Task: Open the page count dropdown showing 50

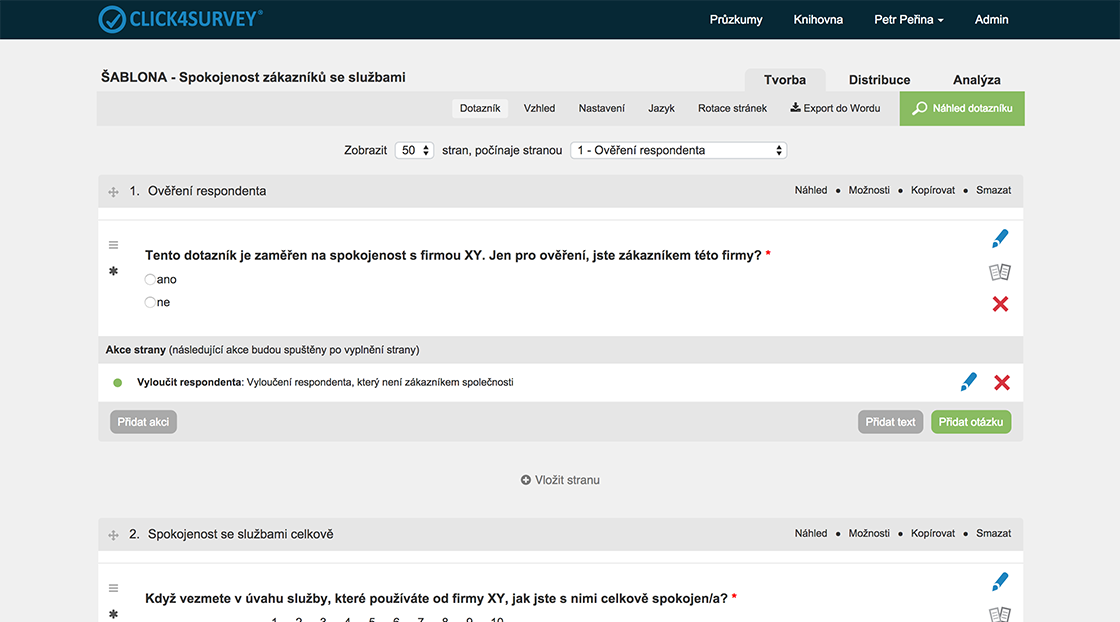Action: pyautogui.click(x=414, y=150)
